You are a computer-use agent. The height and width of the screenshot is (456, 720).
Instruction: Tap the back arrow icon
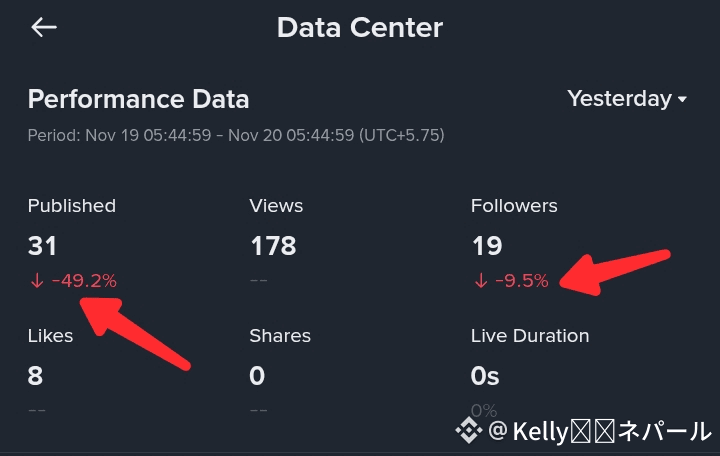point(44,27)
